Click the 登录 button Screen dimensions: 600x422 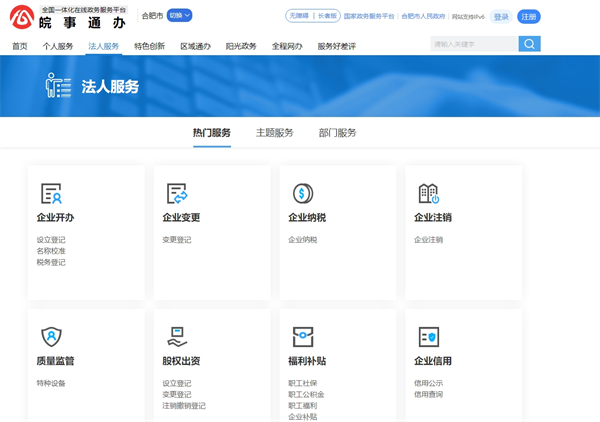(x=501, y=17)
